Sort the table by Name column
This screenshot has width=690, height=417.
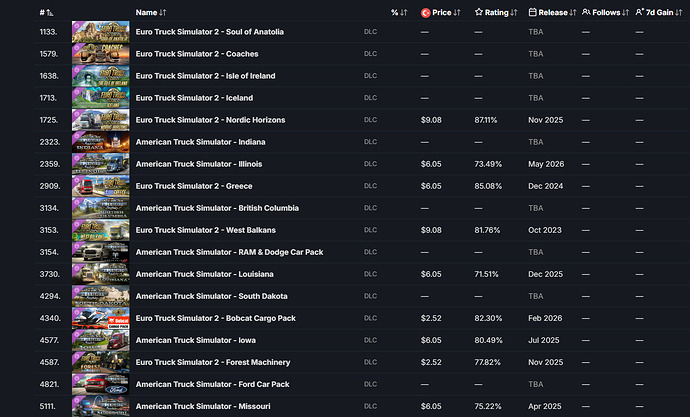click(x=151, y=13)
